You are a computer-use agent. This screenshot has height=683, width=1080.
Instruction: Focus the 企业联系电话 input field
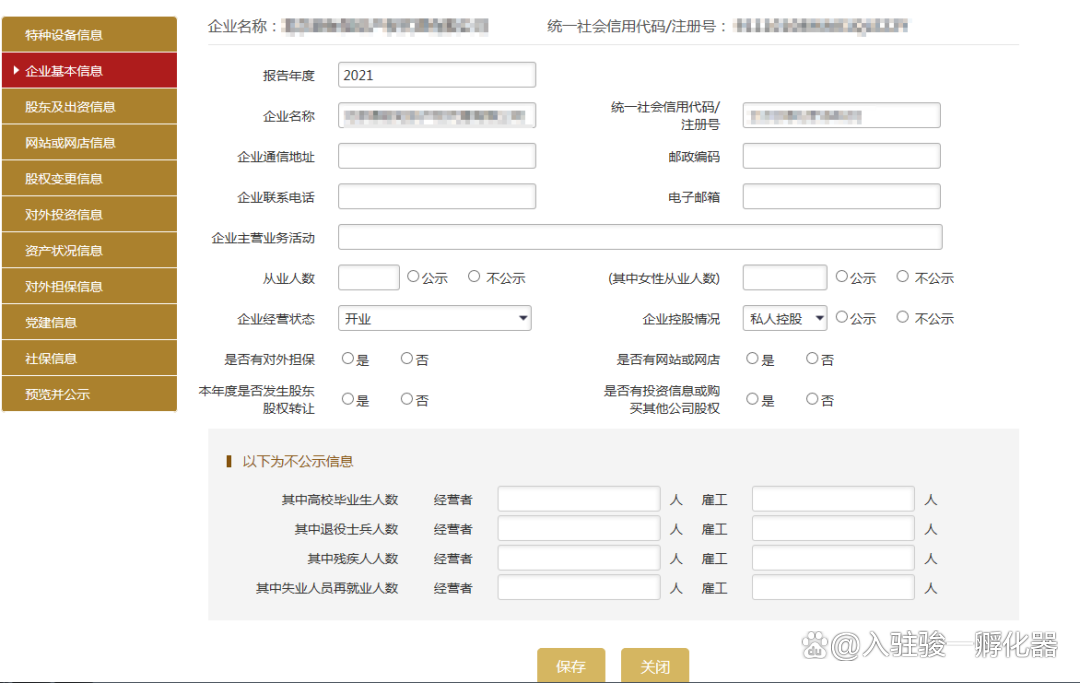[437, 197]
